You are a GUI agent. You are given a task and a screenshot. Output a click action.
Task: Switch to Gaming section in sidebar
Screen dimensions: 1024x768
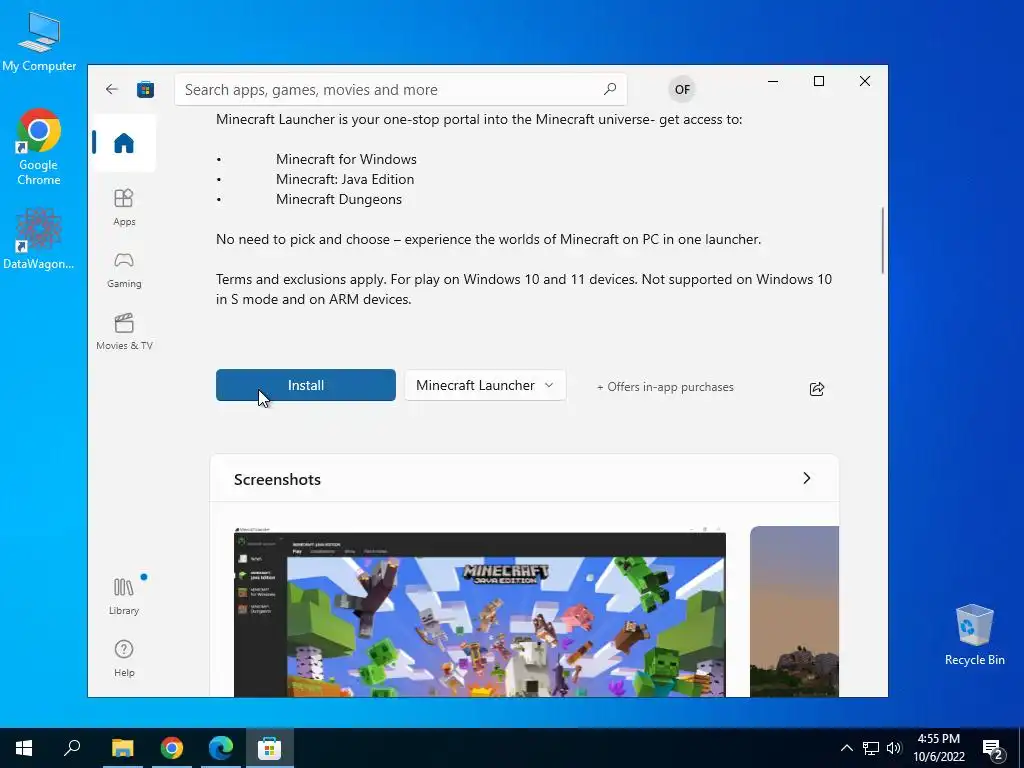tap(124, 270)
